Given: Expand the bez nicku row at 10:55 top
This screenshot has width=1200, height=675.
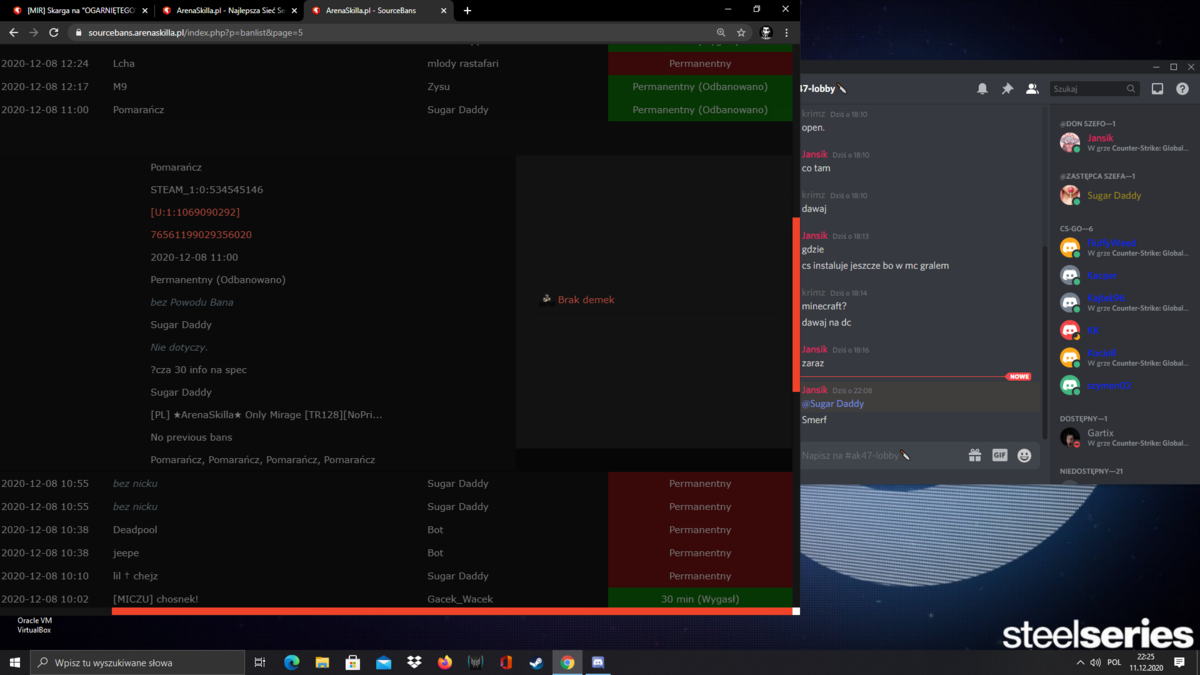Looking at the screenshot, I should tap(396, 483).
